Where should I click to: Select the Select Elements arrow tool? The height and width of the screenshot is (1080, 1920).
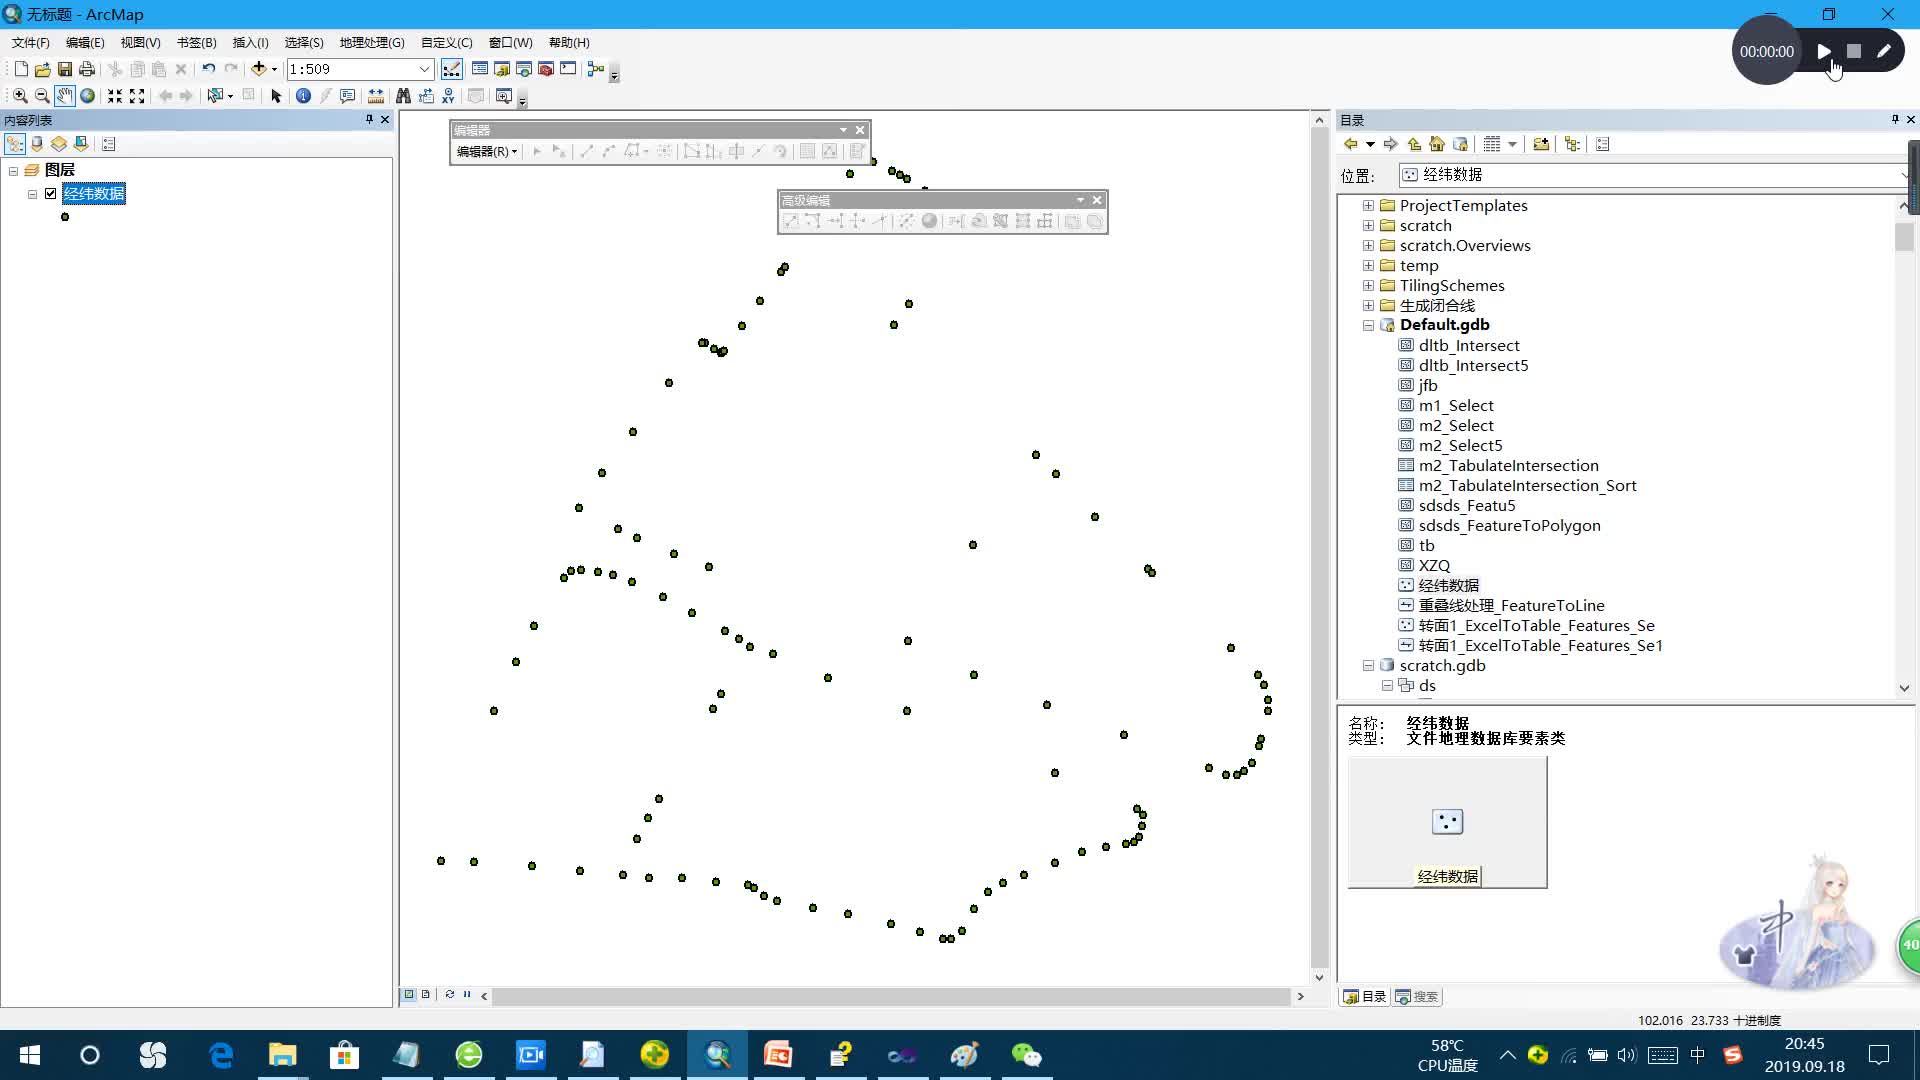click(x=277, y=96)
